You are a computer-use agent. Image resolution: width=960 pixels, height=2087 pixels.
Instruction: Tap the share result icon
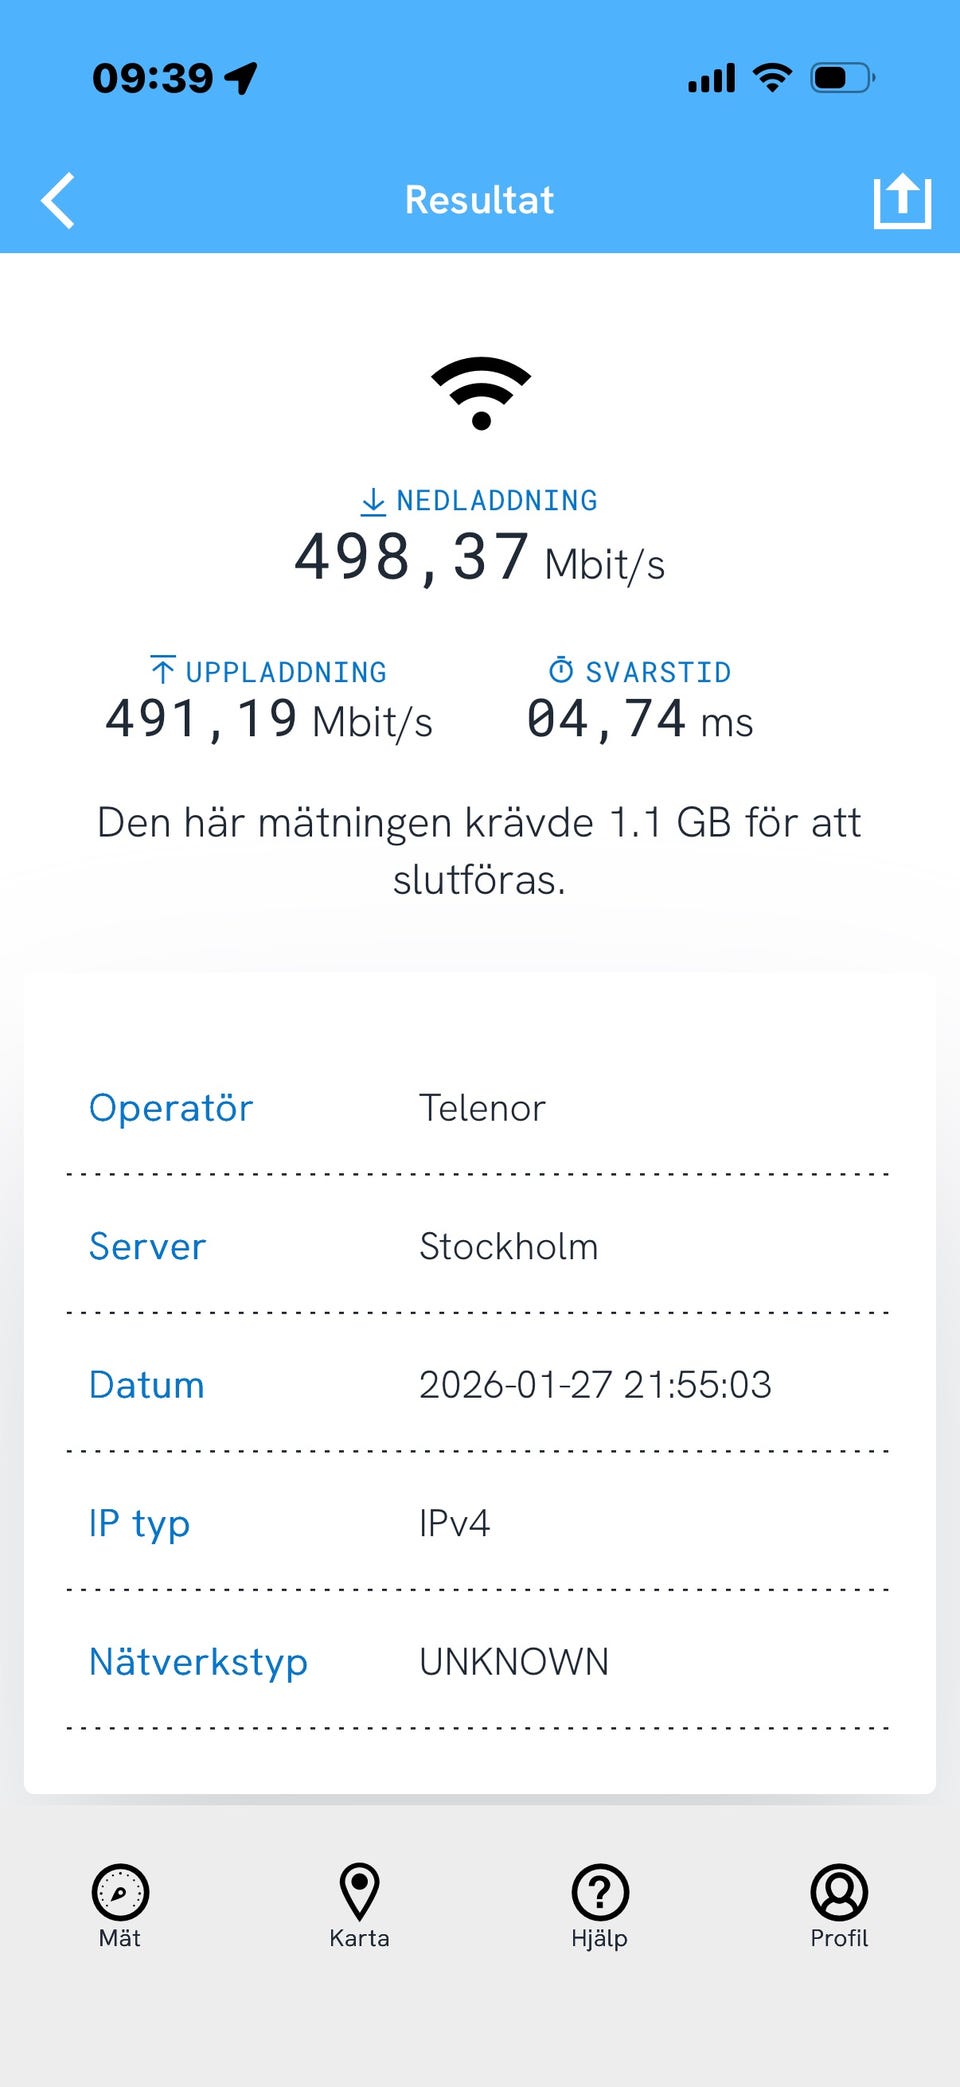pyautogui.click(x=902, y=200)
